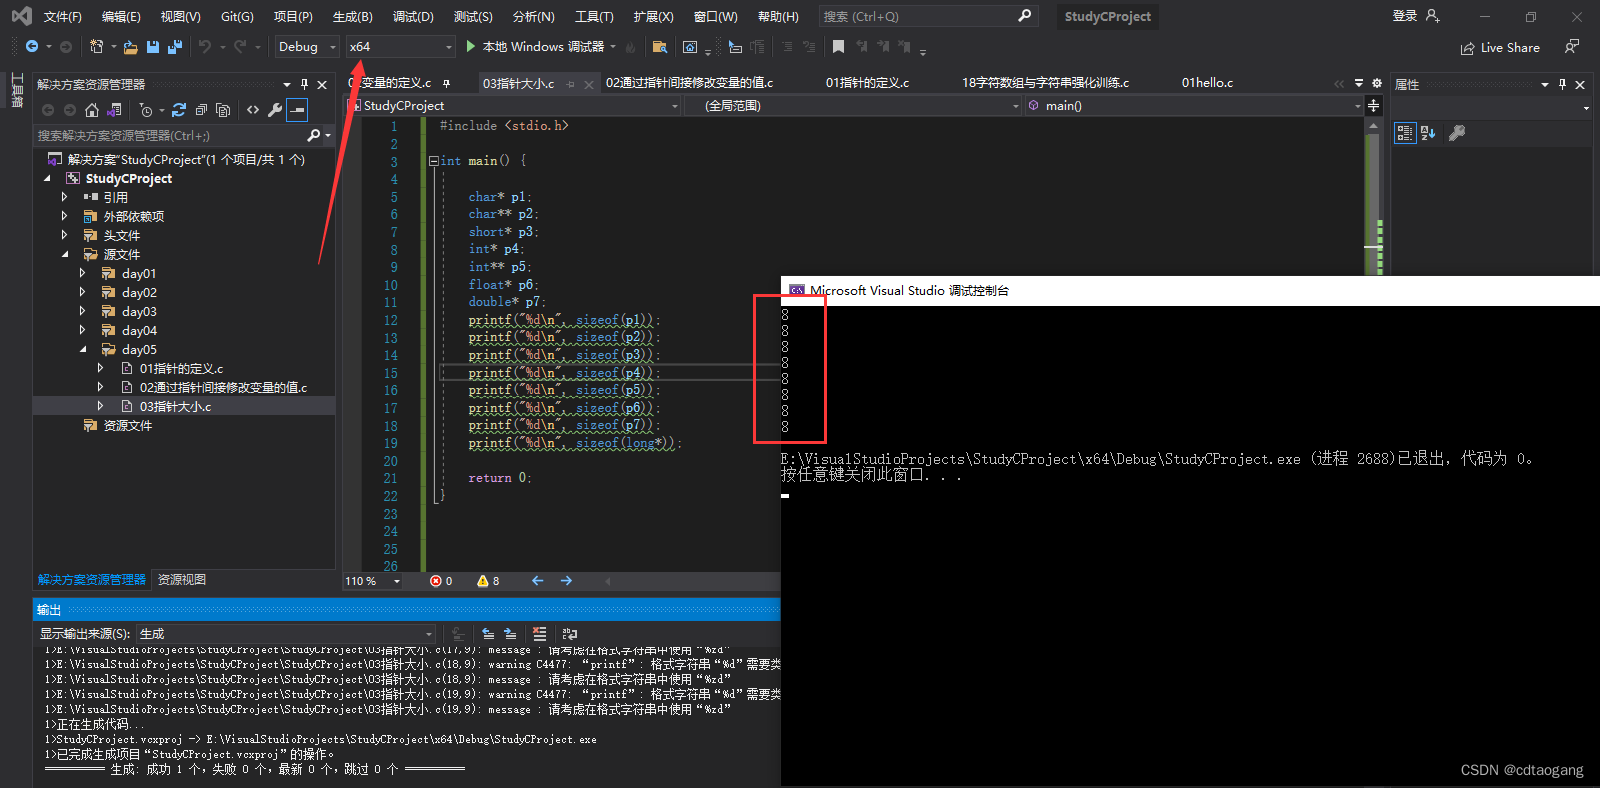The height and width of the screenshot is (788, 1600).
Task: Switch to the 18字符数组与字符串强化训练.c tab
Action: pyautogui.click(x=1045, y=83)
